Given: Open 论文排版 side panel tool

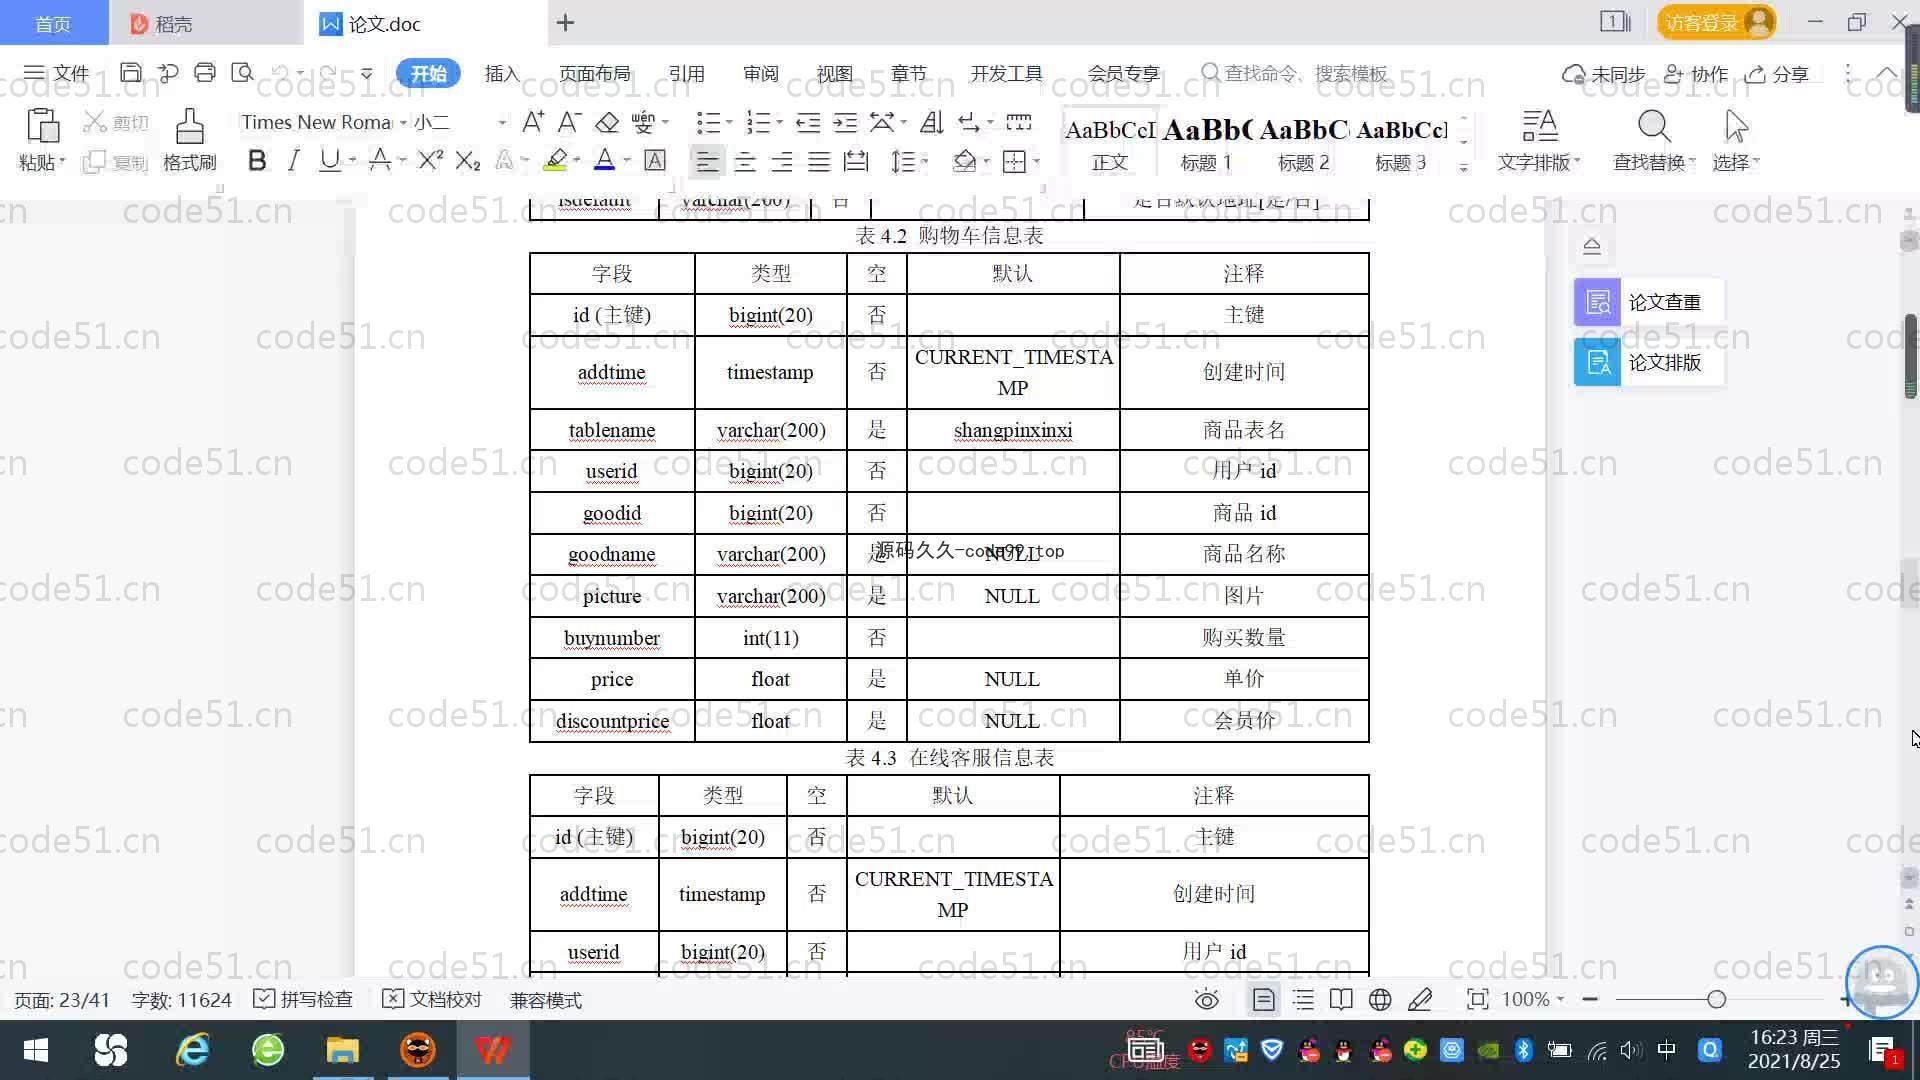Looking at the screenshot, I should (x=1649, y=362).
